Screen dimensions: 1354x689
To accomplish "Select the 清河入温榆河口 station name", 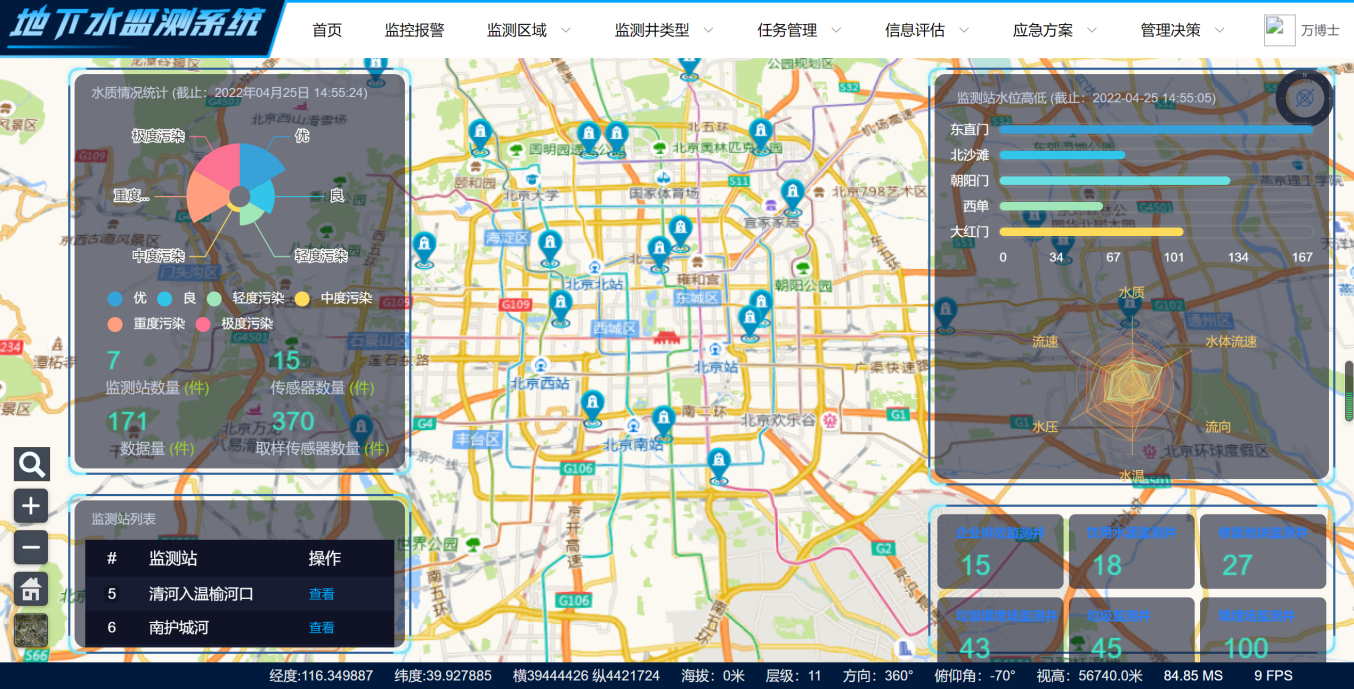I will (x=201, y=594).
